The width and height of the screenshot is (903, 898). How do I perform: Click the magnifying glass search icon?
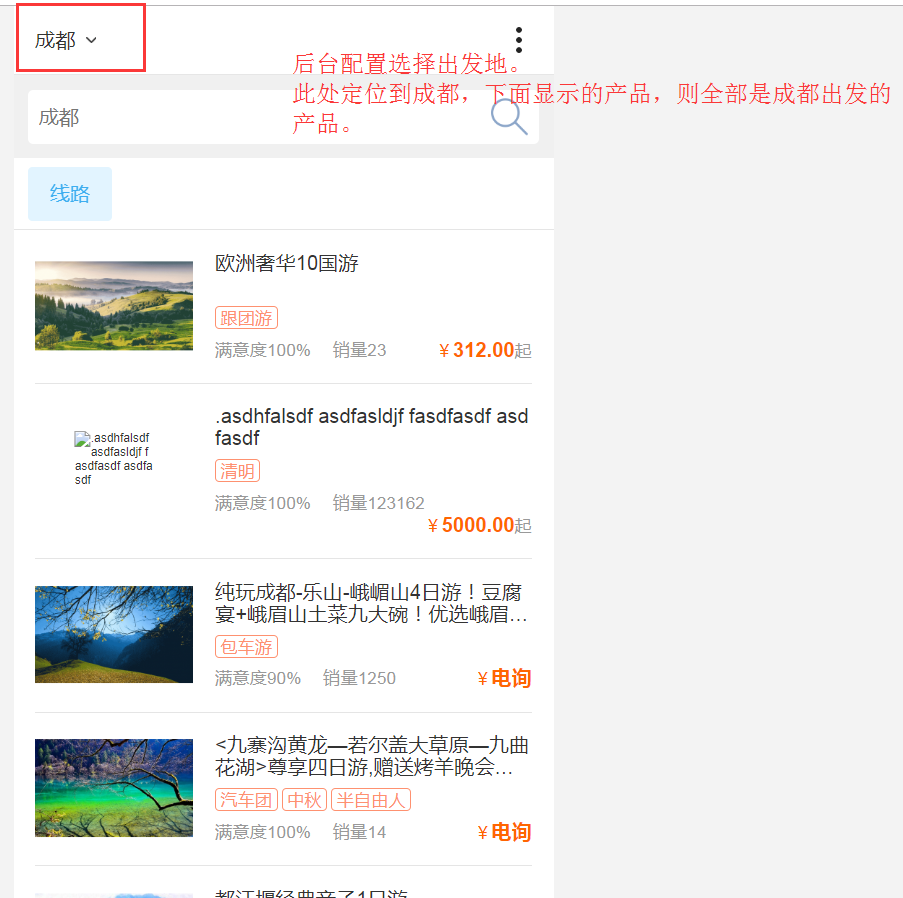(509, 118)
